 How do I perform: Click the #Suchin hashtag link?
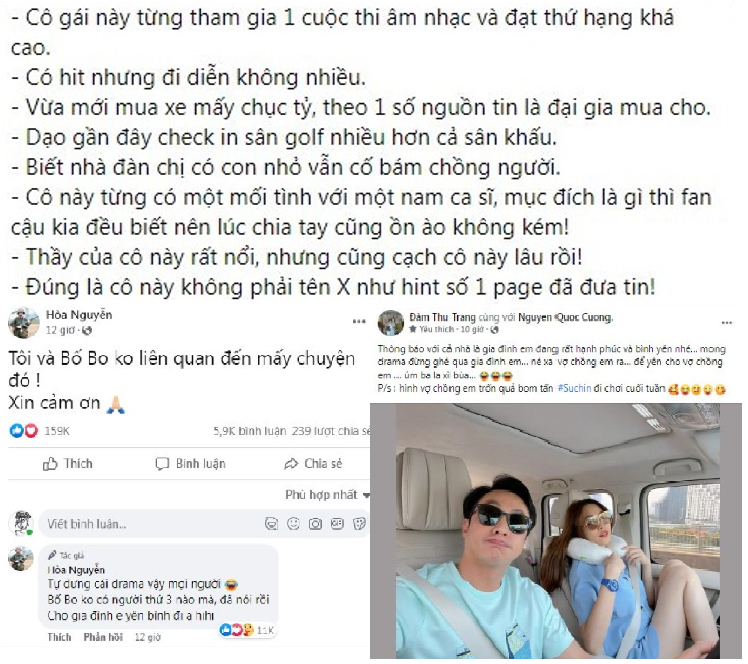[574, 389]
